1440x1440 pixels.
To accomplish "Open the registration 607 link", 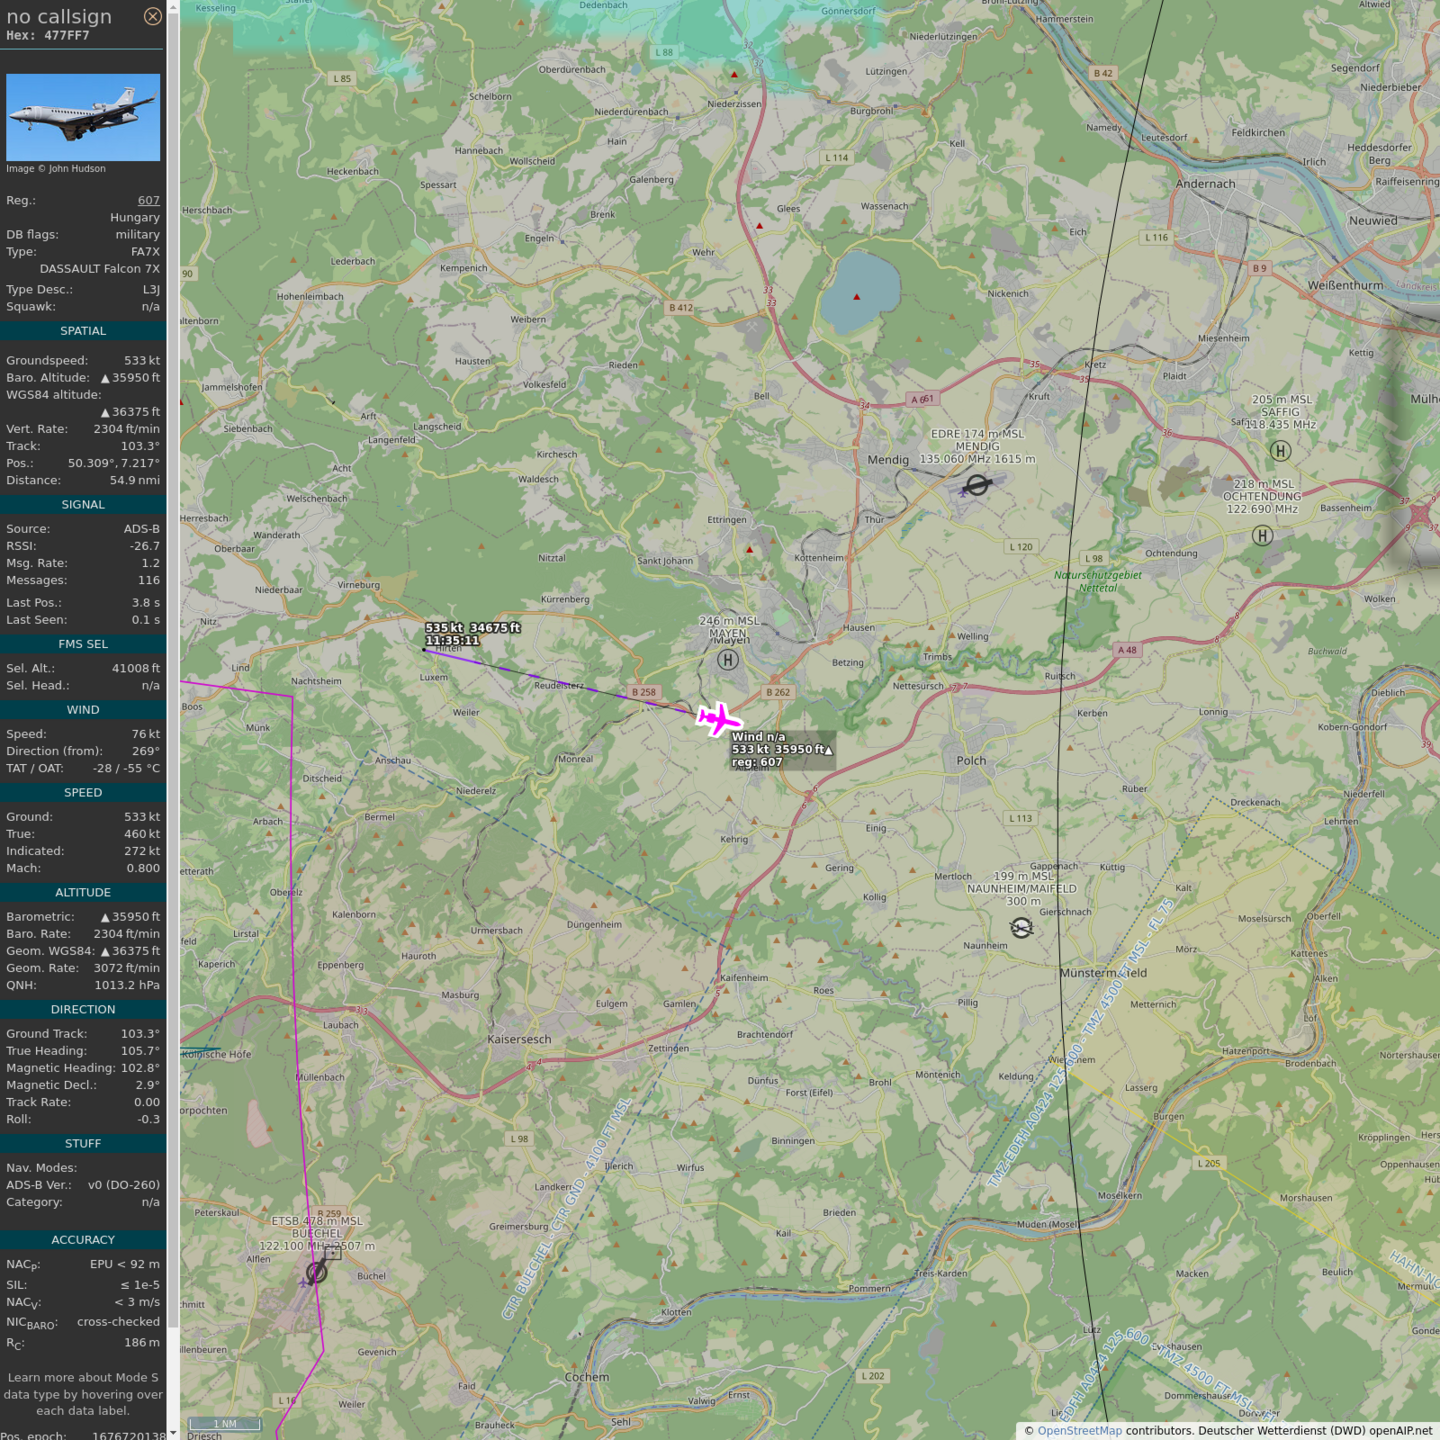I will (148, 200).
